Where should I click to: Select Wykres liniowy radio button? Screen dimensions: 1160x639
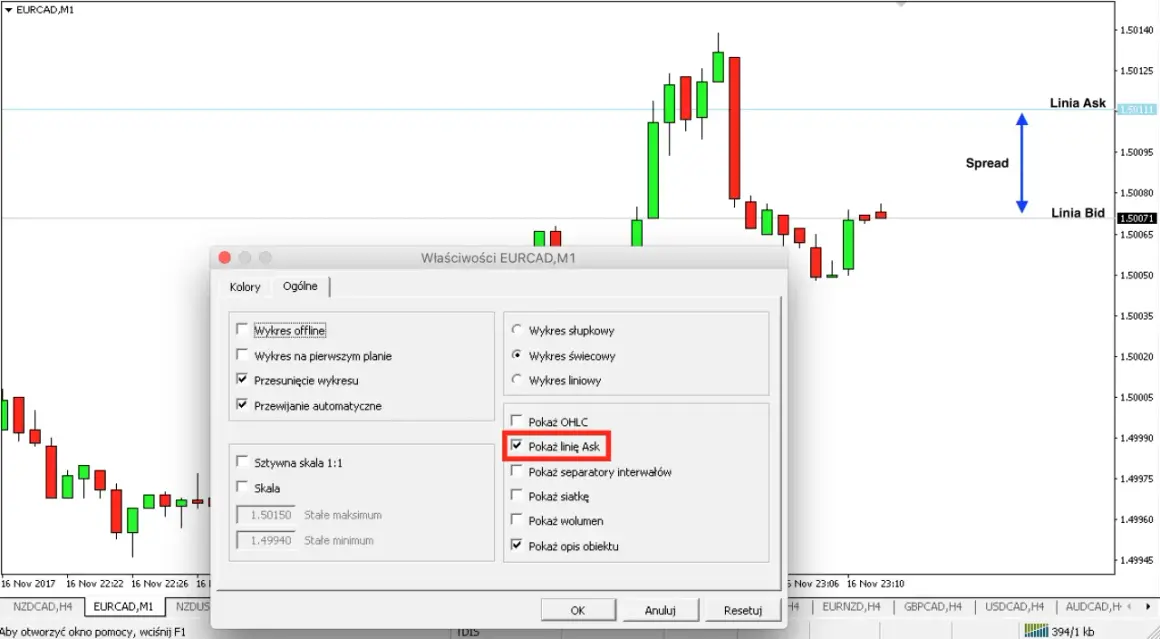pyautogui.click(x=516, y=379)
